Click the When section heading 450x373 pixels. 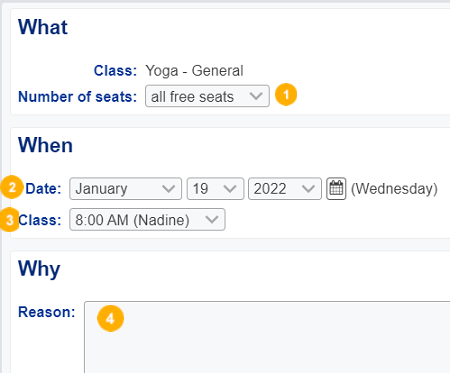pos(45,145)
